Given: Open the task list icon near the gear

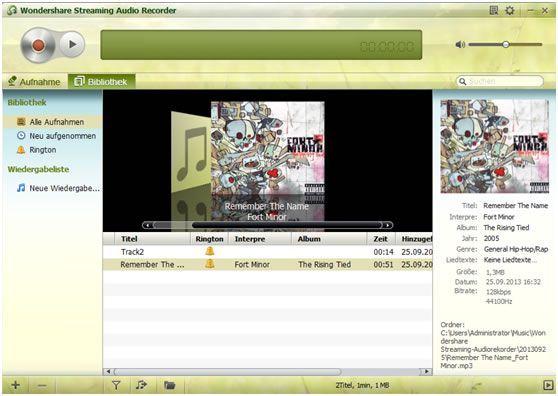Looking at the screenshot, I should coord(494,11).
